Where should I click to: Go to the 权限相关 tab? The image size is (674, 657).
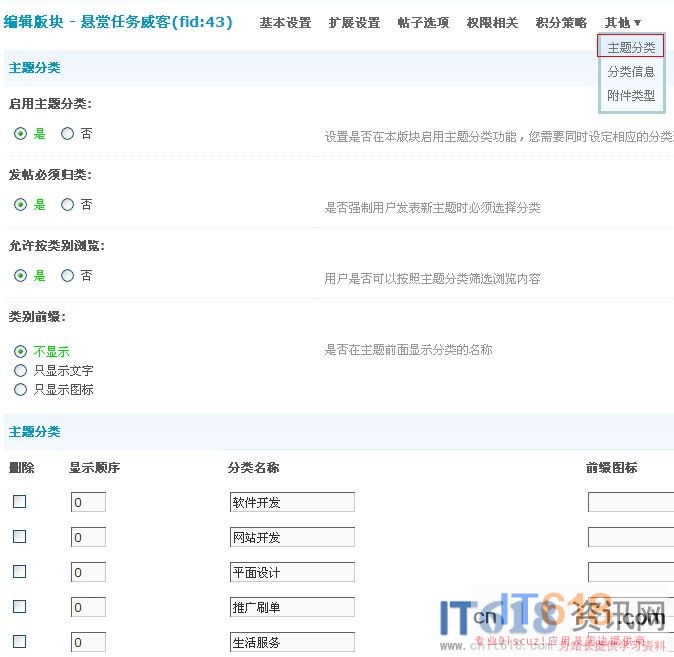tap(492, 22)
